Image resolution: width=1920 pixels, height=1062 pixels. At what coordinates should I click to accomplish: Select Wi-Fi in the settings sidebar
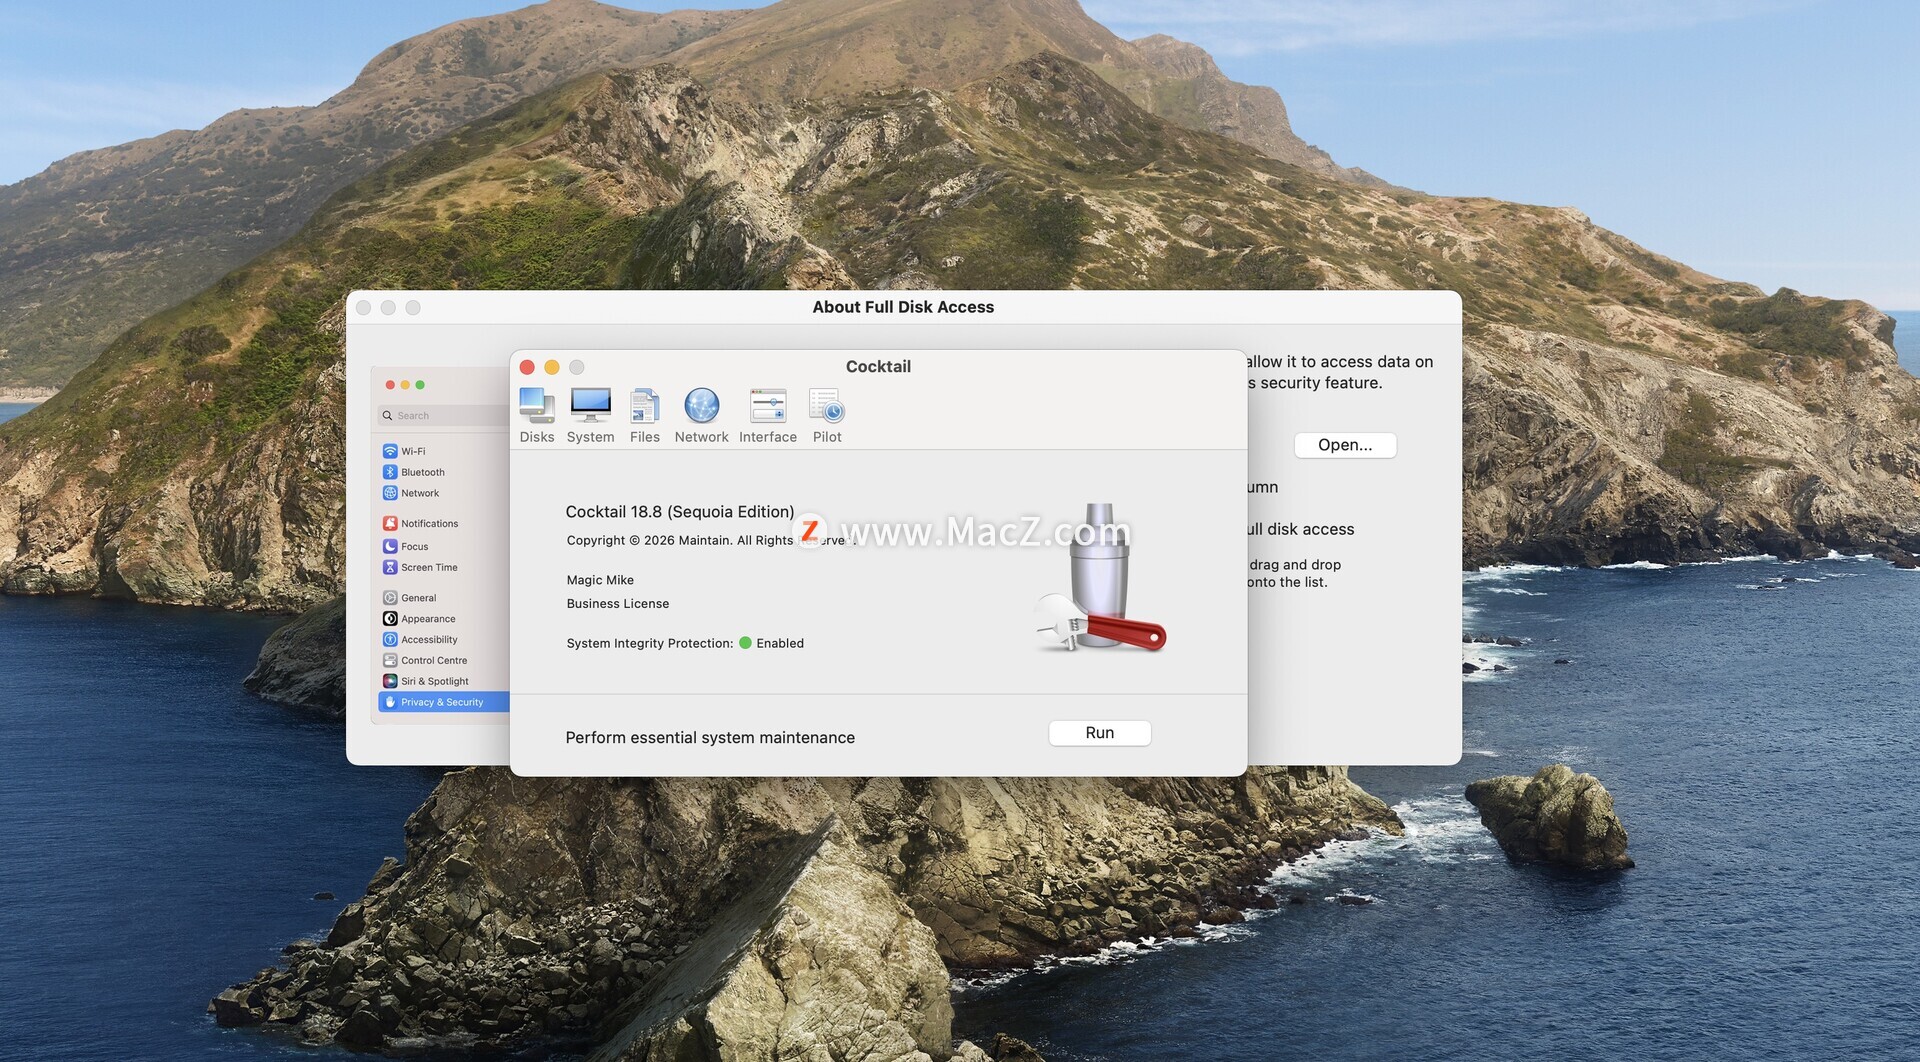[x=413, y=451]
